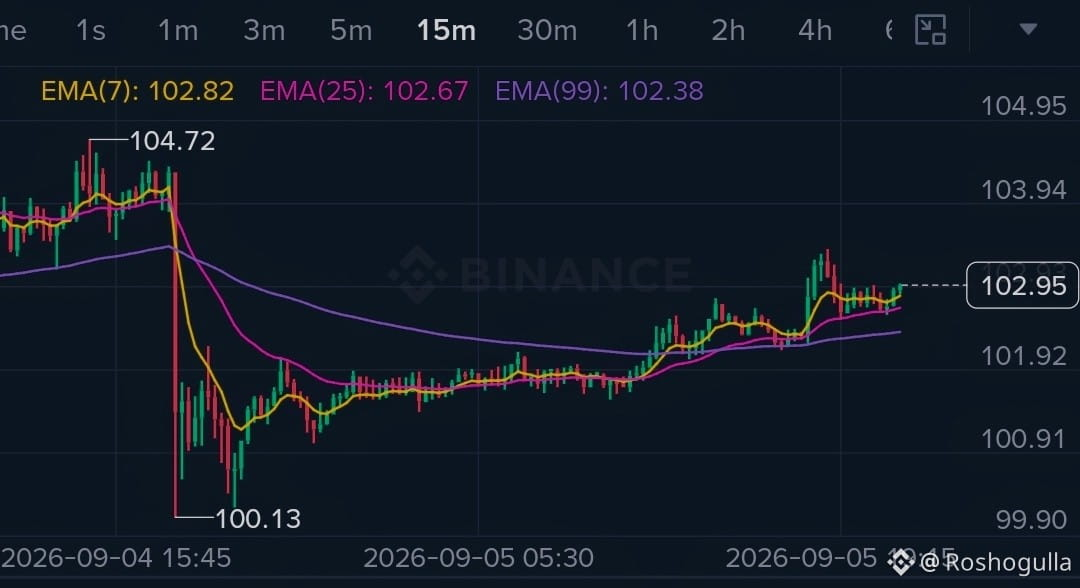Switch to the 5m interval
The image size is (1080, 588).
pos(351,31)
